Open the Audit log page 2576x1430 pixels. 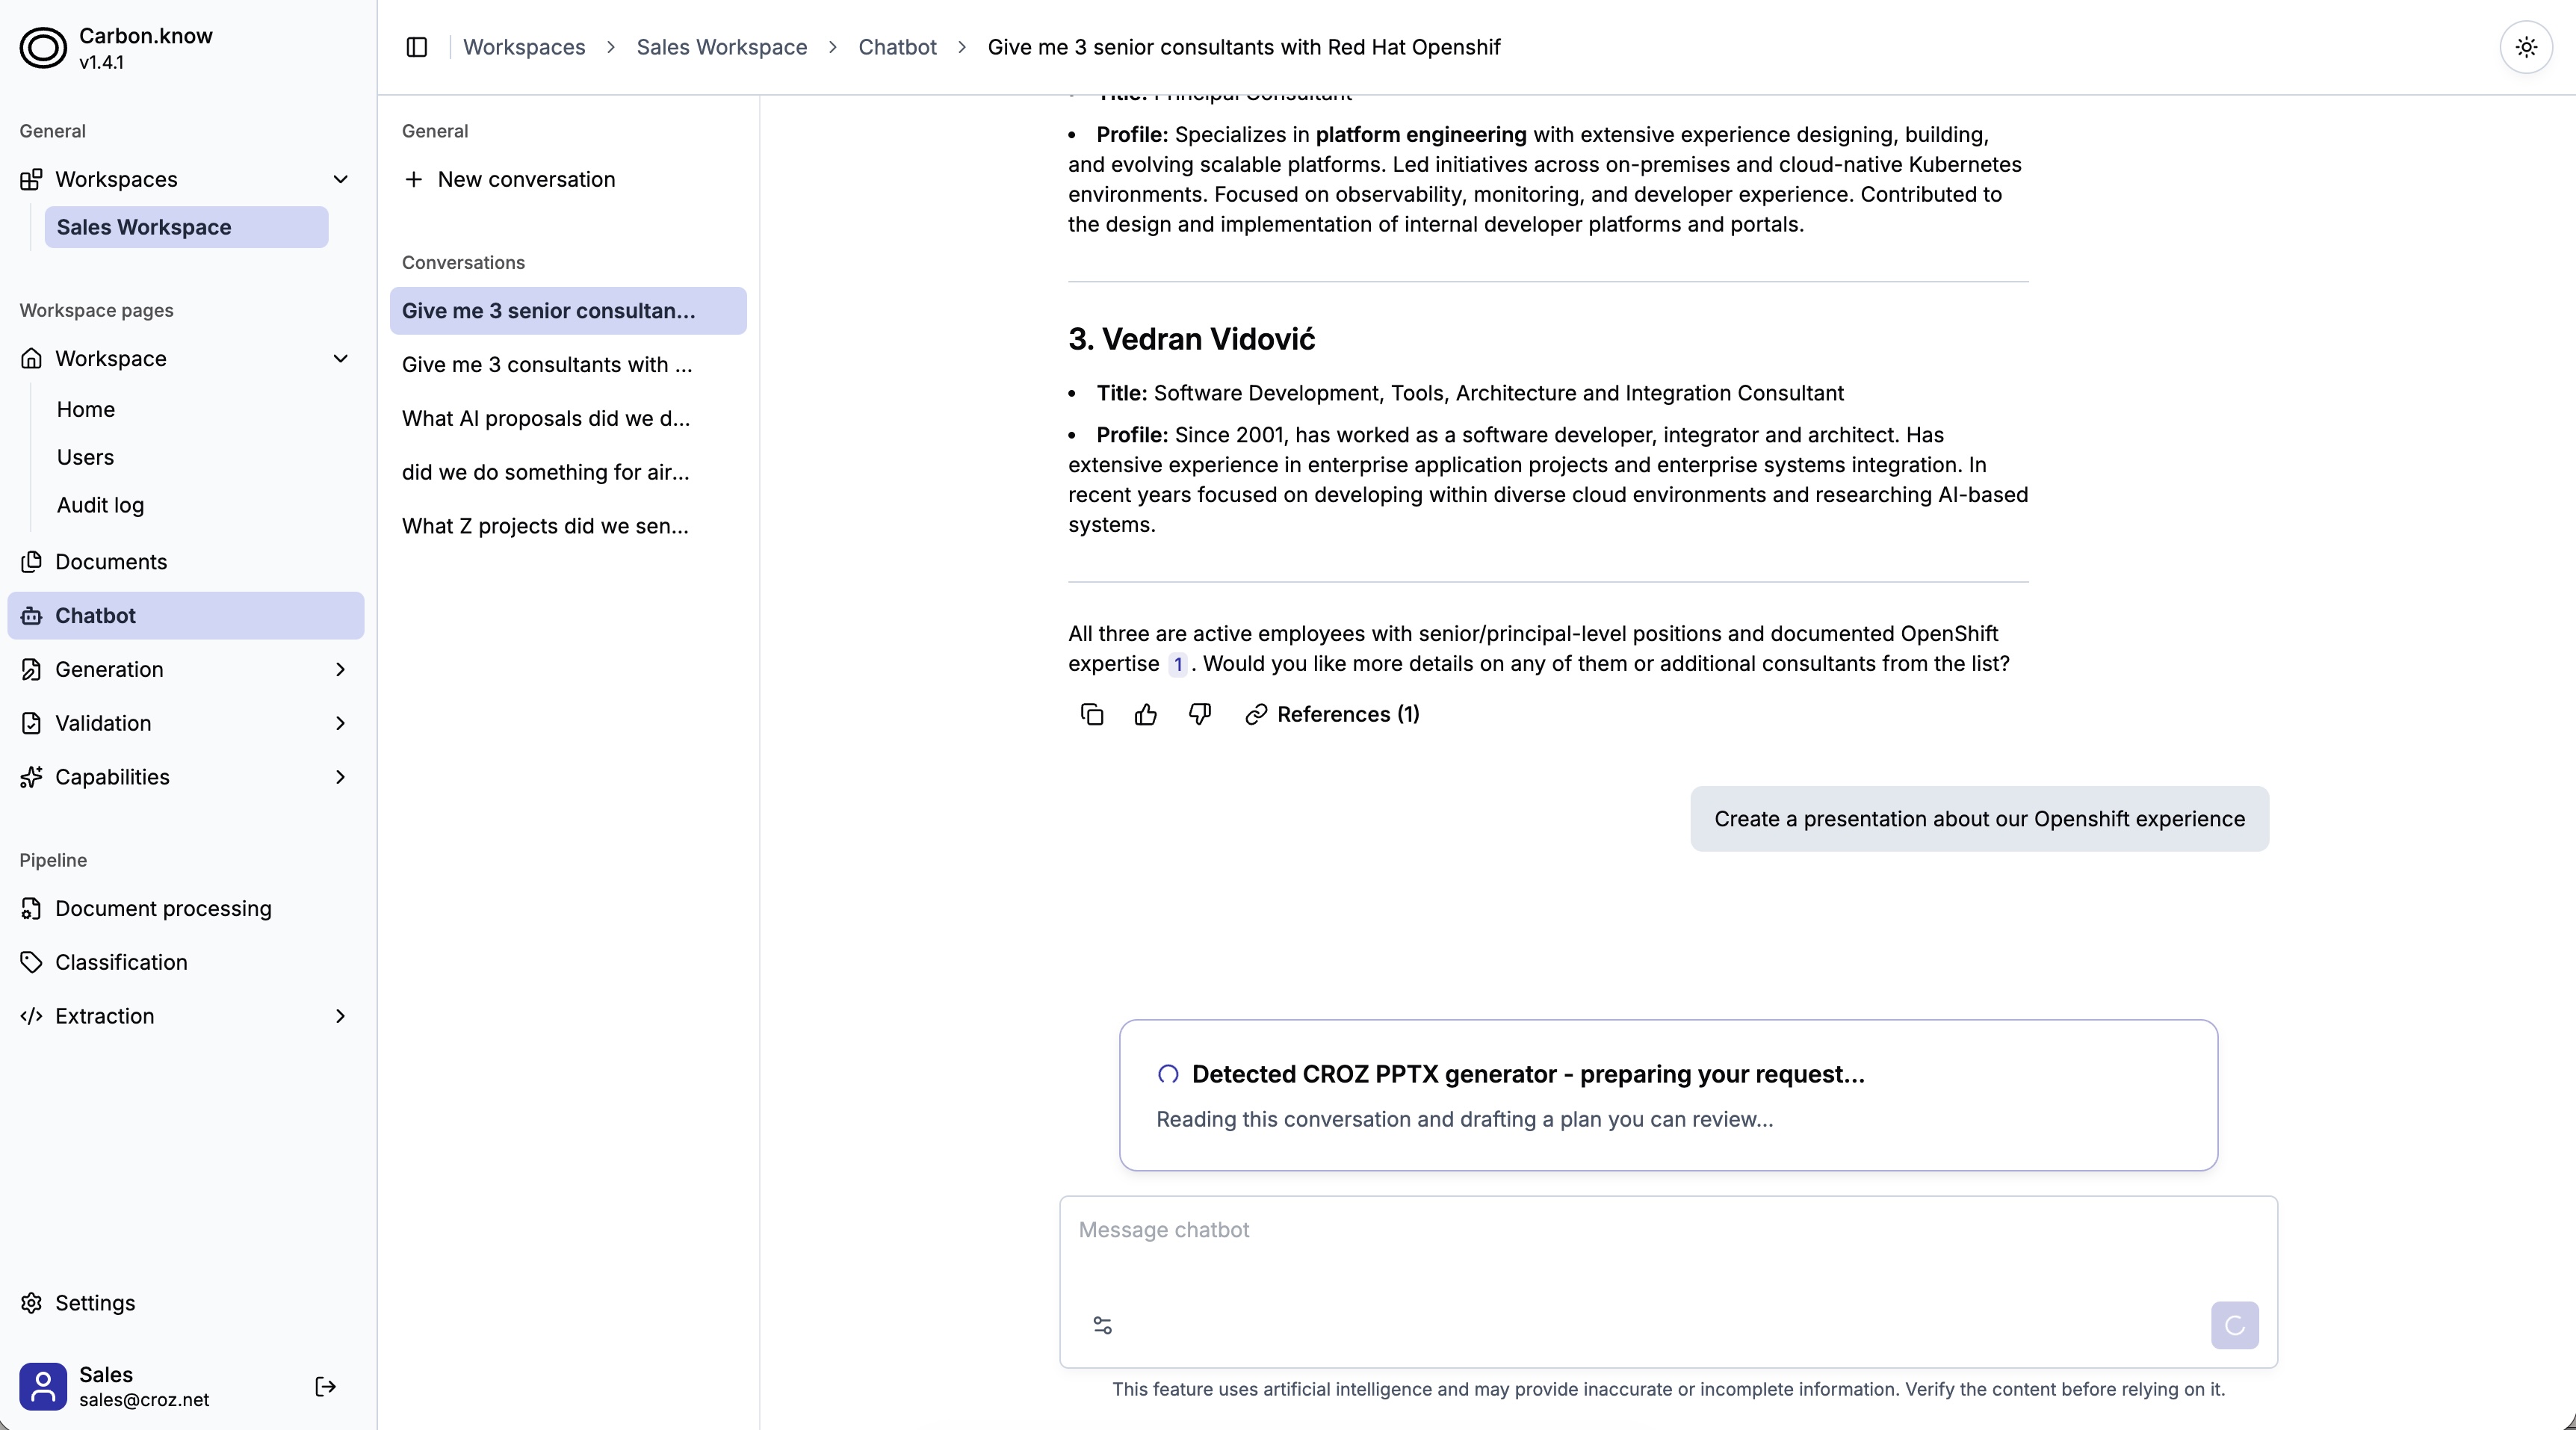[100, 505]
